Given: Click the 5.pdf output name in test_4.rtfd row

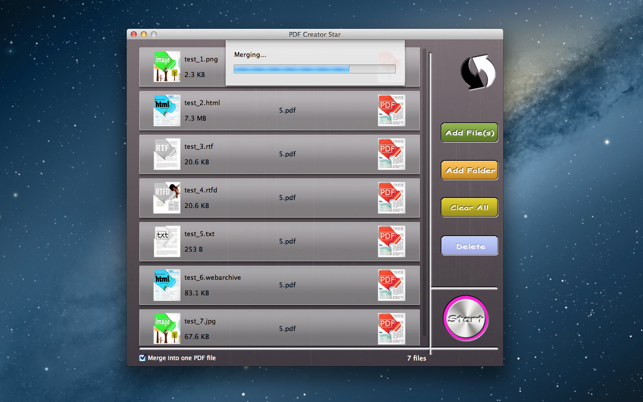Looking at the screenshot, I should 287,198.
